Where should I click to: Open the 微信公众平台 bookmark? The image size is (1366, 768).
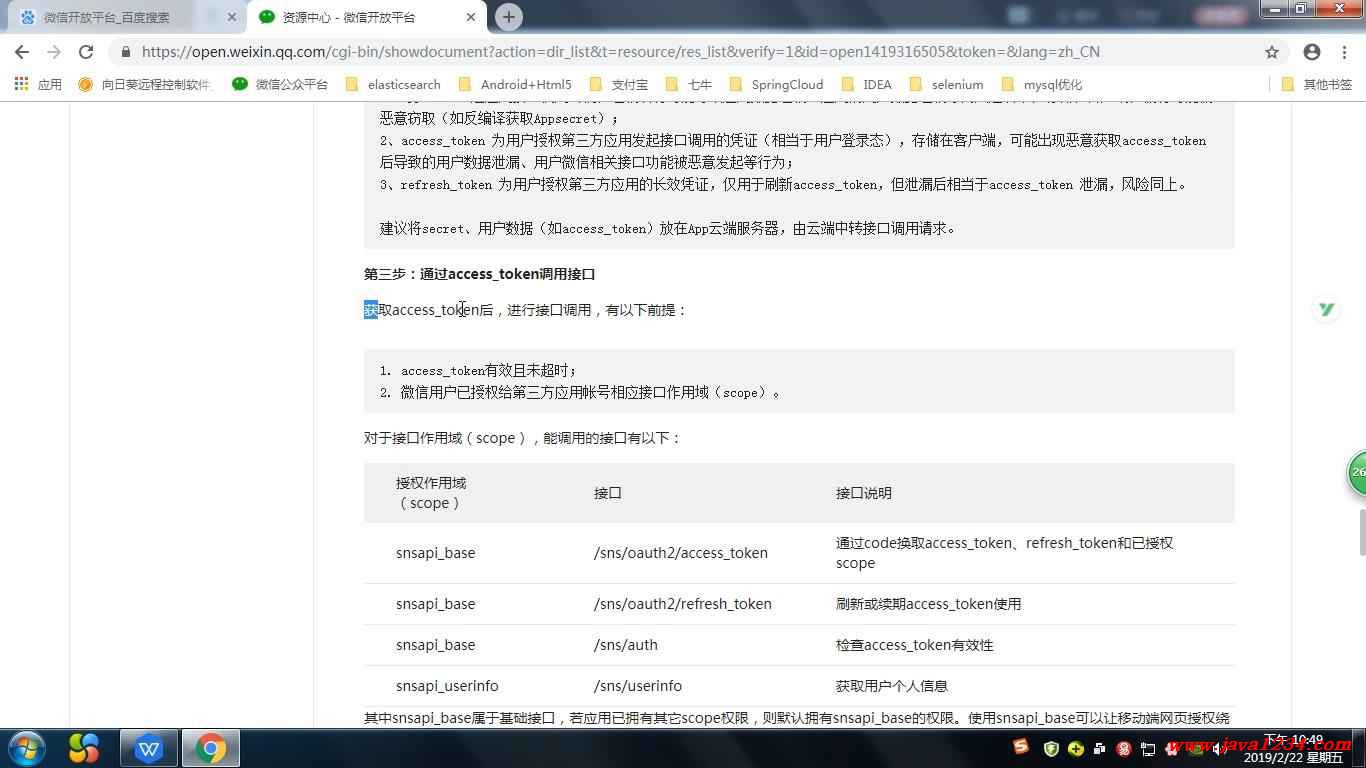coord(280,84)
